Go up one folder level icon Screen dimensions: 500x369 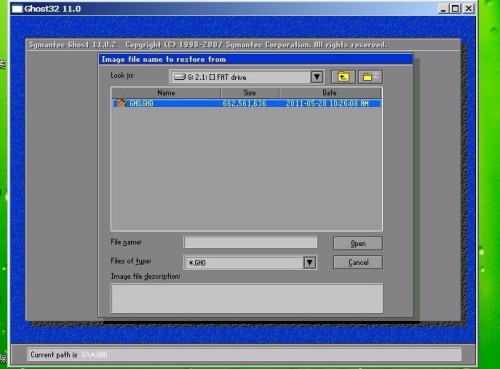(343, 77)
